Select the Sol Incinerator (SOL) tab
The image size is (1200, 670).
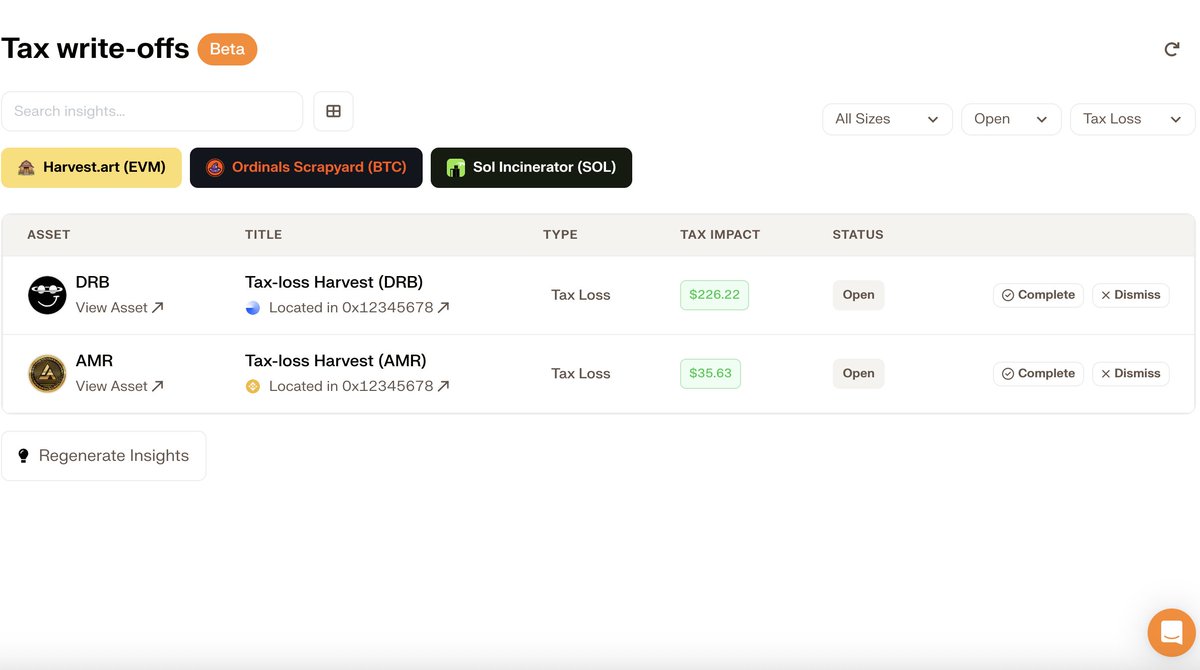[531, 168]
